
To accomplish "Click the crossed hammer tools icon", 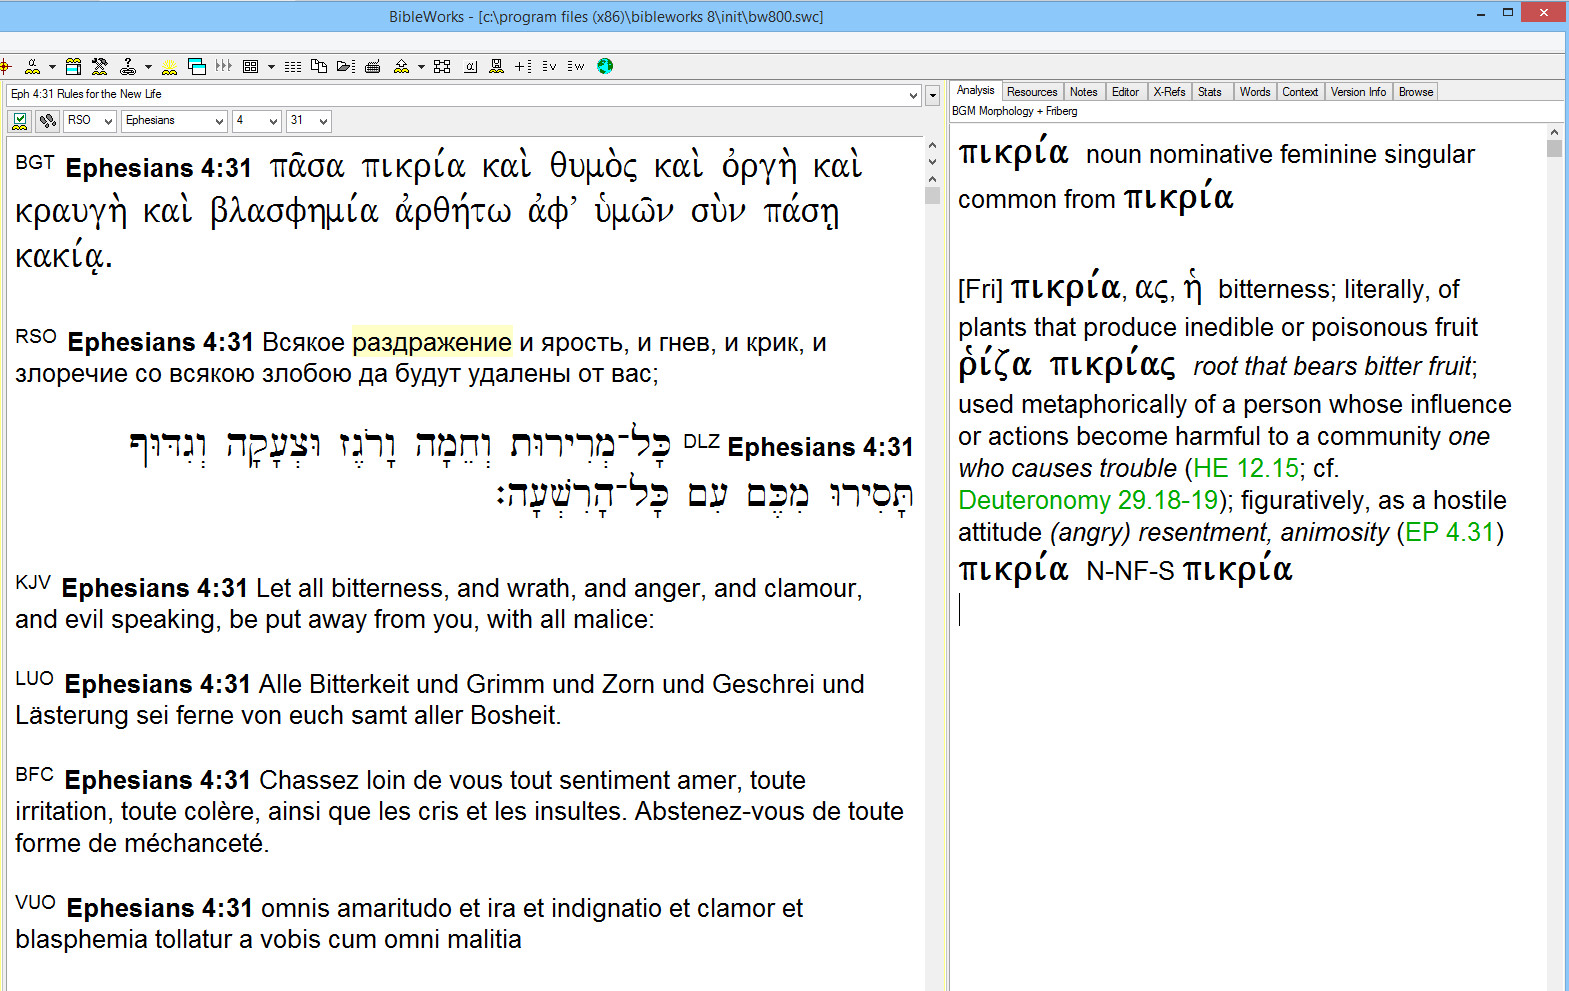I will point(99,66).
